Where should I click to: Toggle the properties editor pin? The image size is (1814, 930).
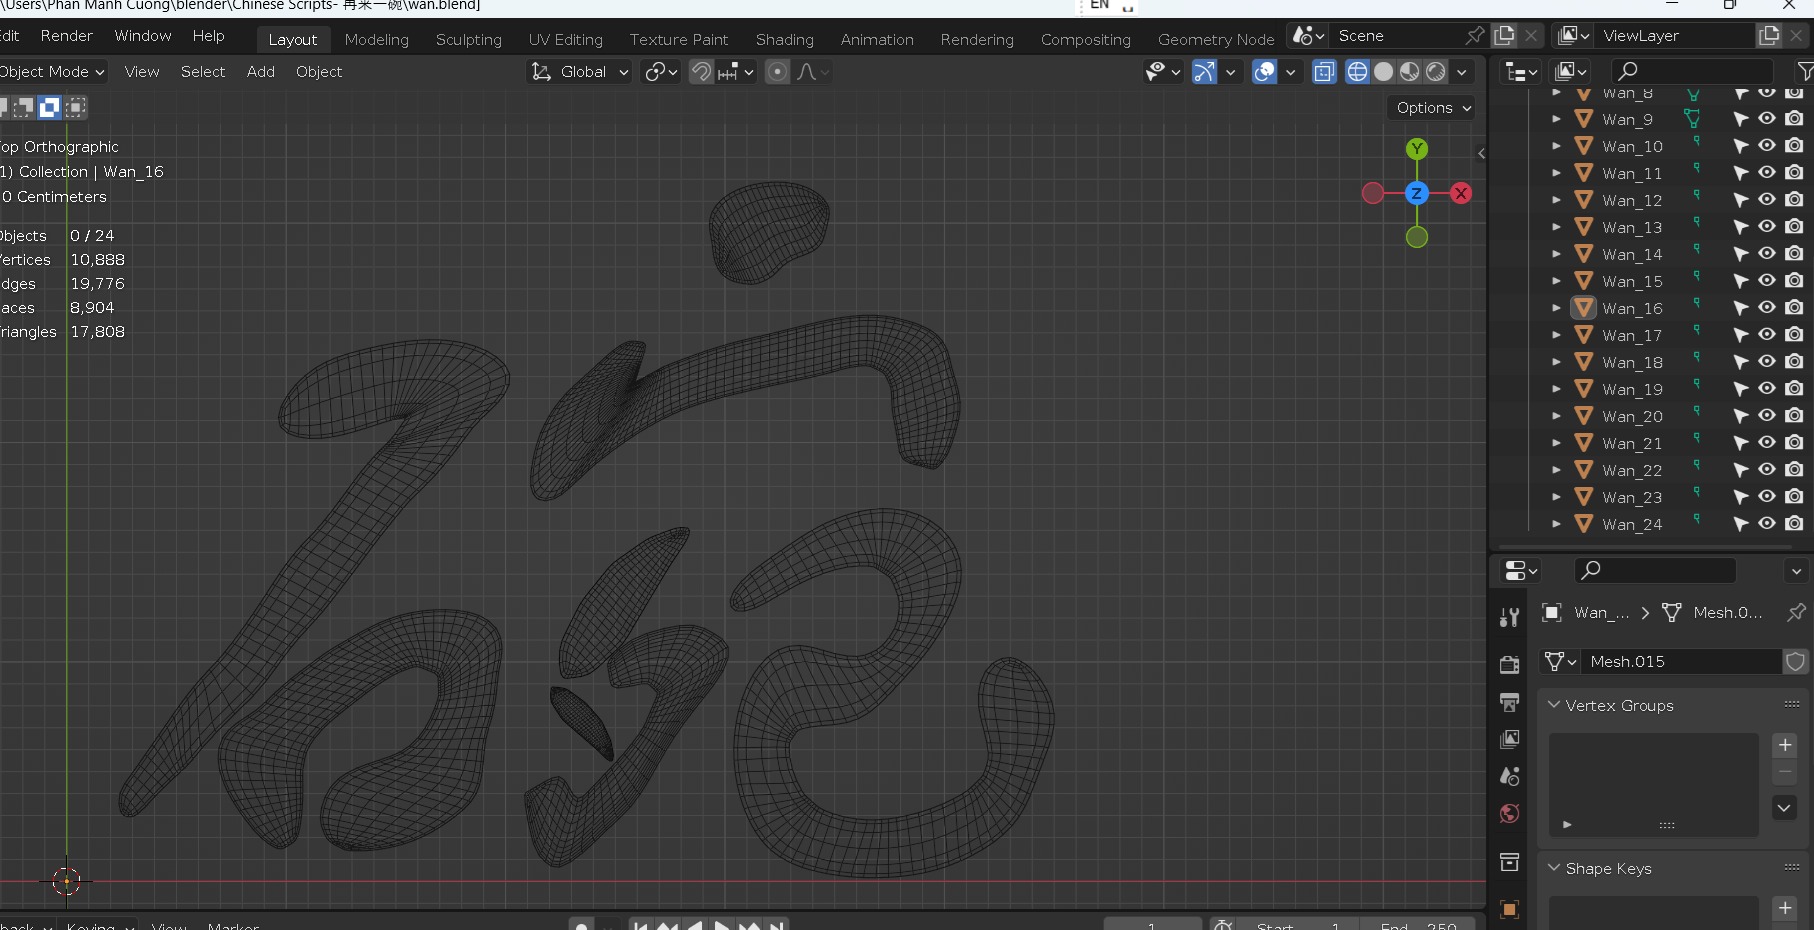tap(1797, 612)
